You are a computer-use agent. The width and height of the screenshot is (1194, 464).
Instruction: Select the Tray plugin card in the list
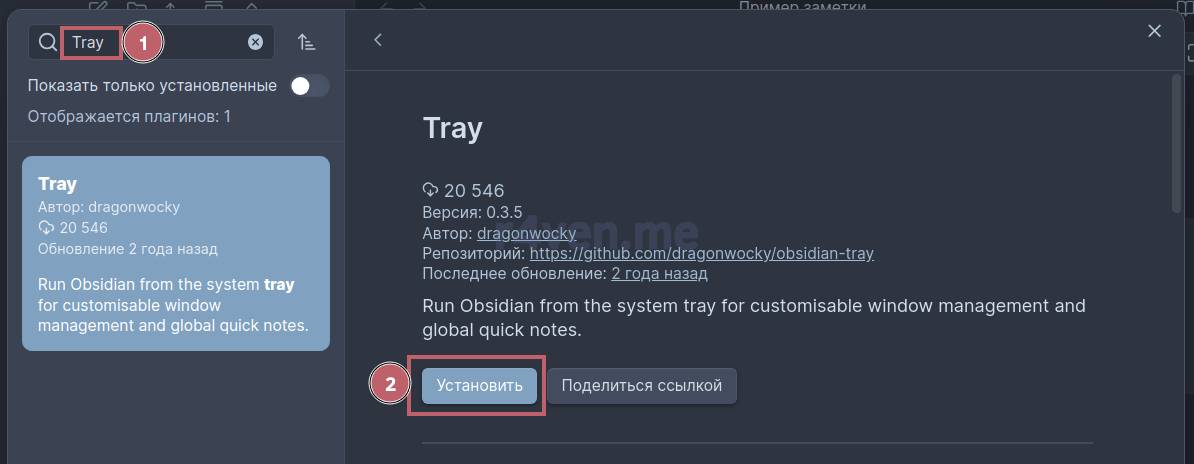pyautogui.click(x=176, y=253)
